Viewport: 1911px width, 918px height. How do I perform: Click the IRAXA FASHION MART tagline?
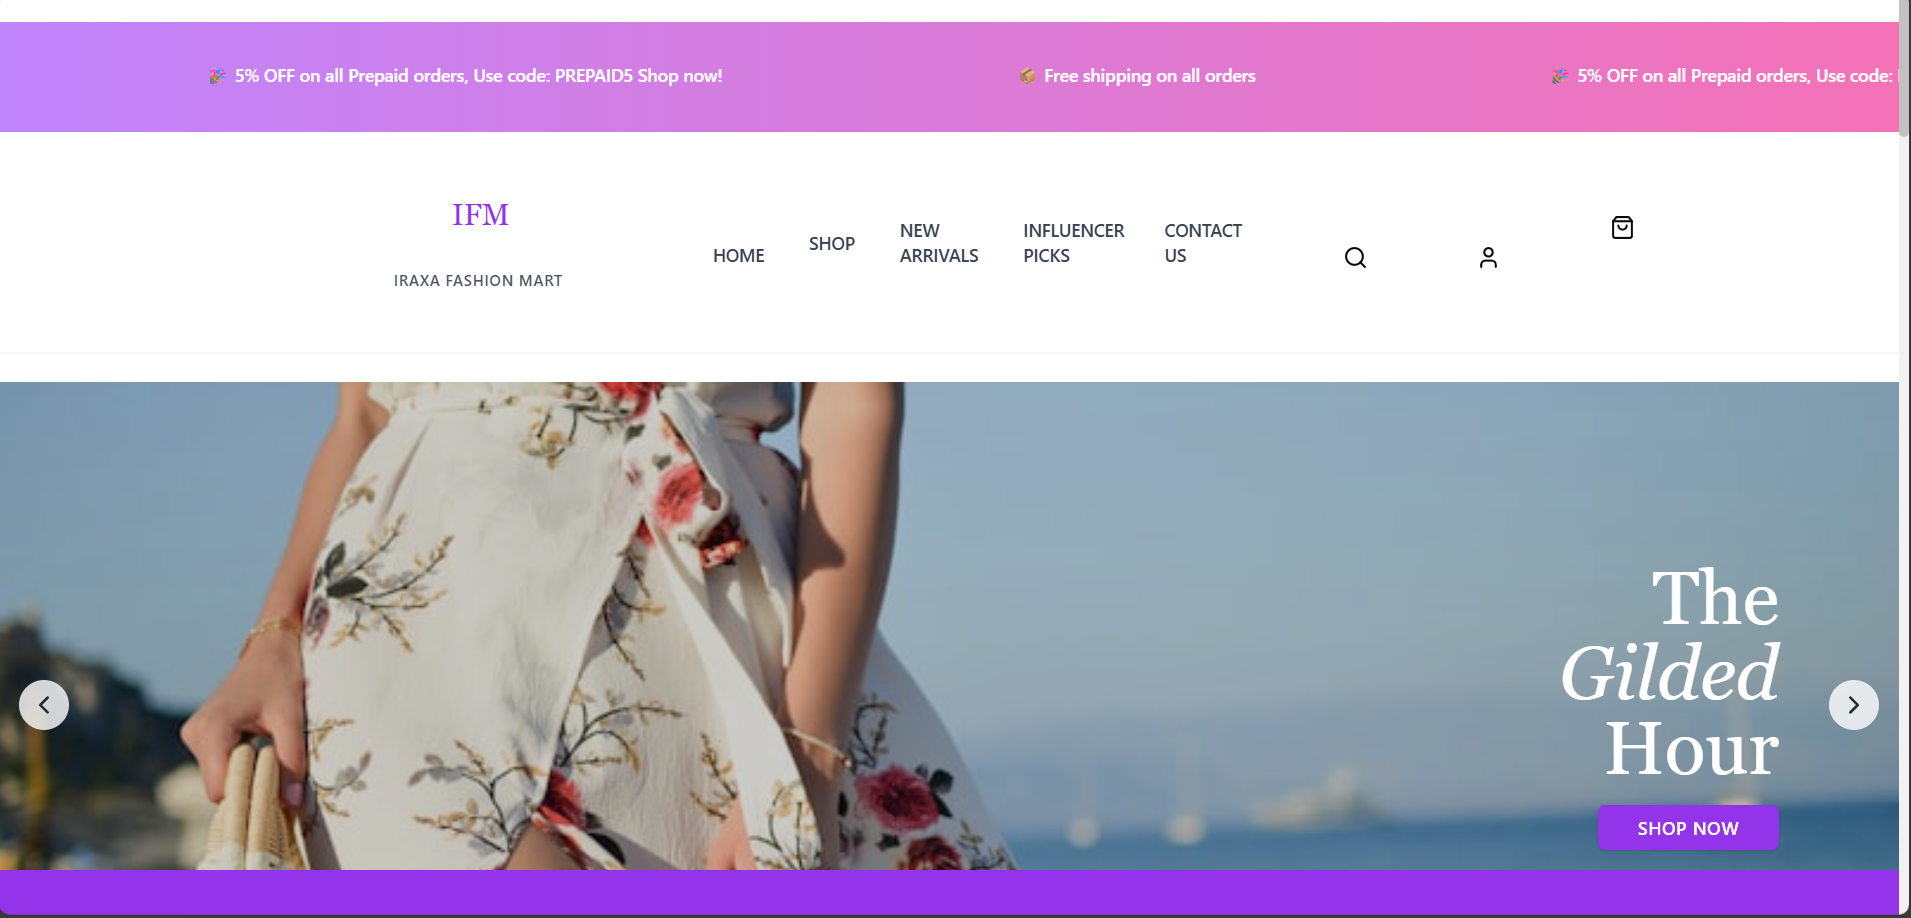(x=478, y=281)
